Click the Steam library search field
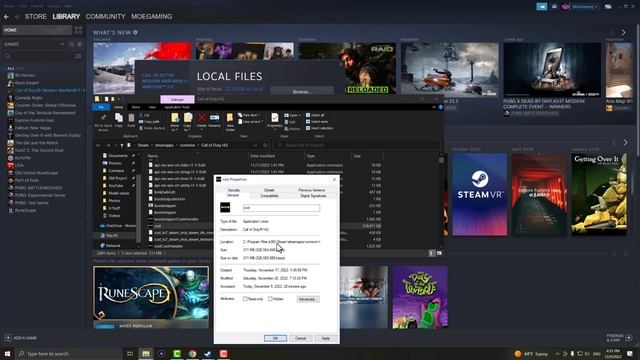 pyautogui.click(x=38, y=56)
